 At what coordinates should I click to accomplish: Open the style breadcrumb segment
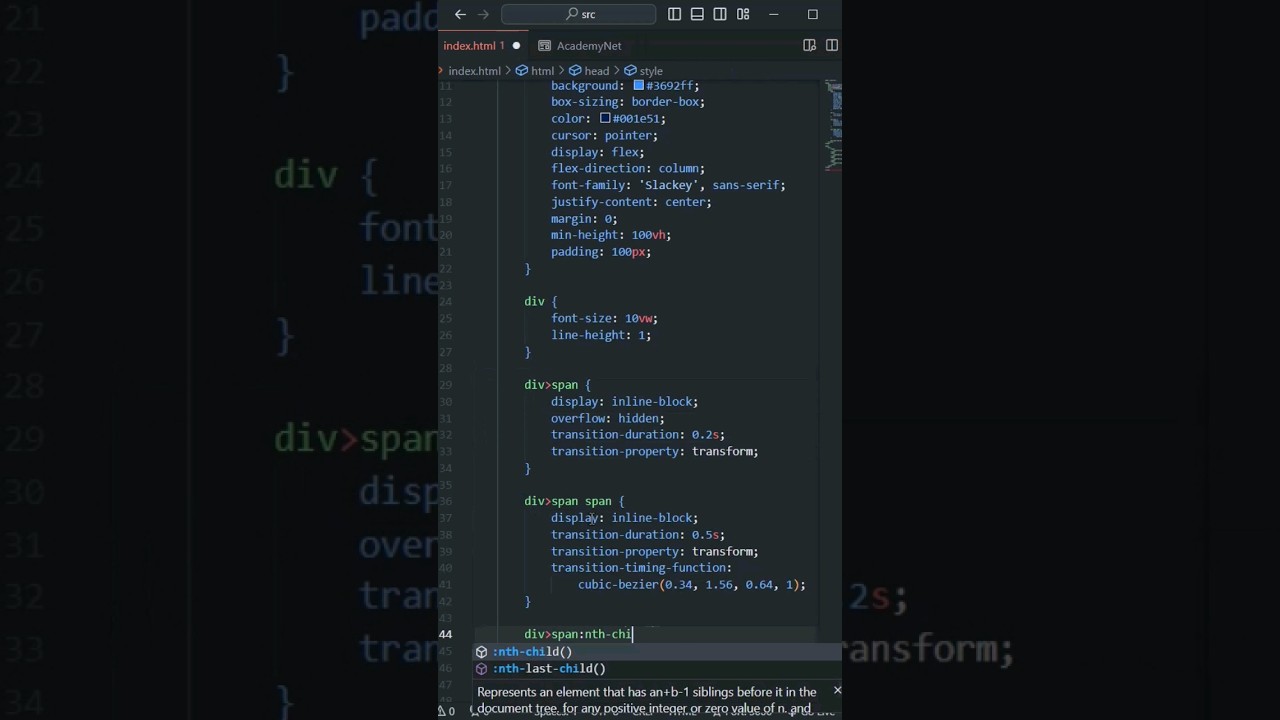coord(650,71)
